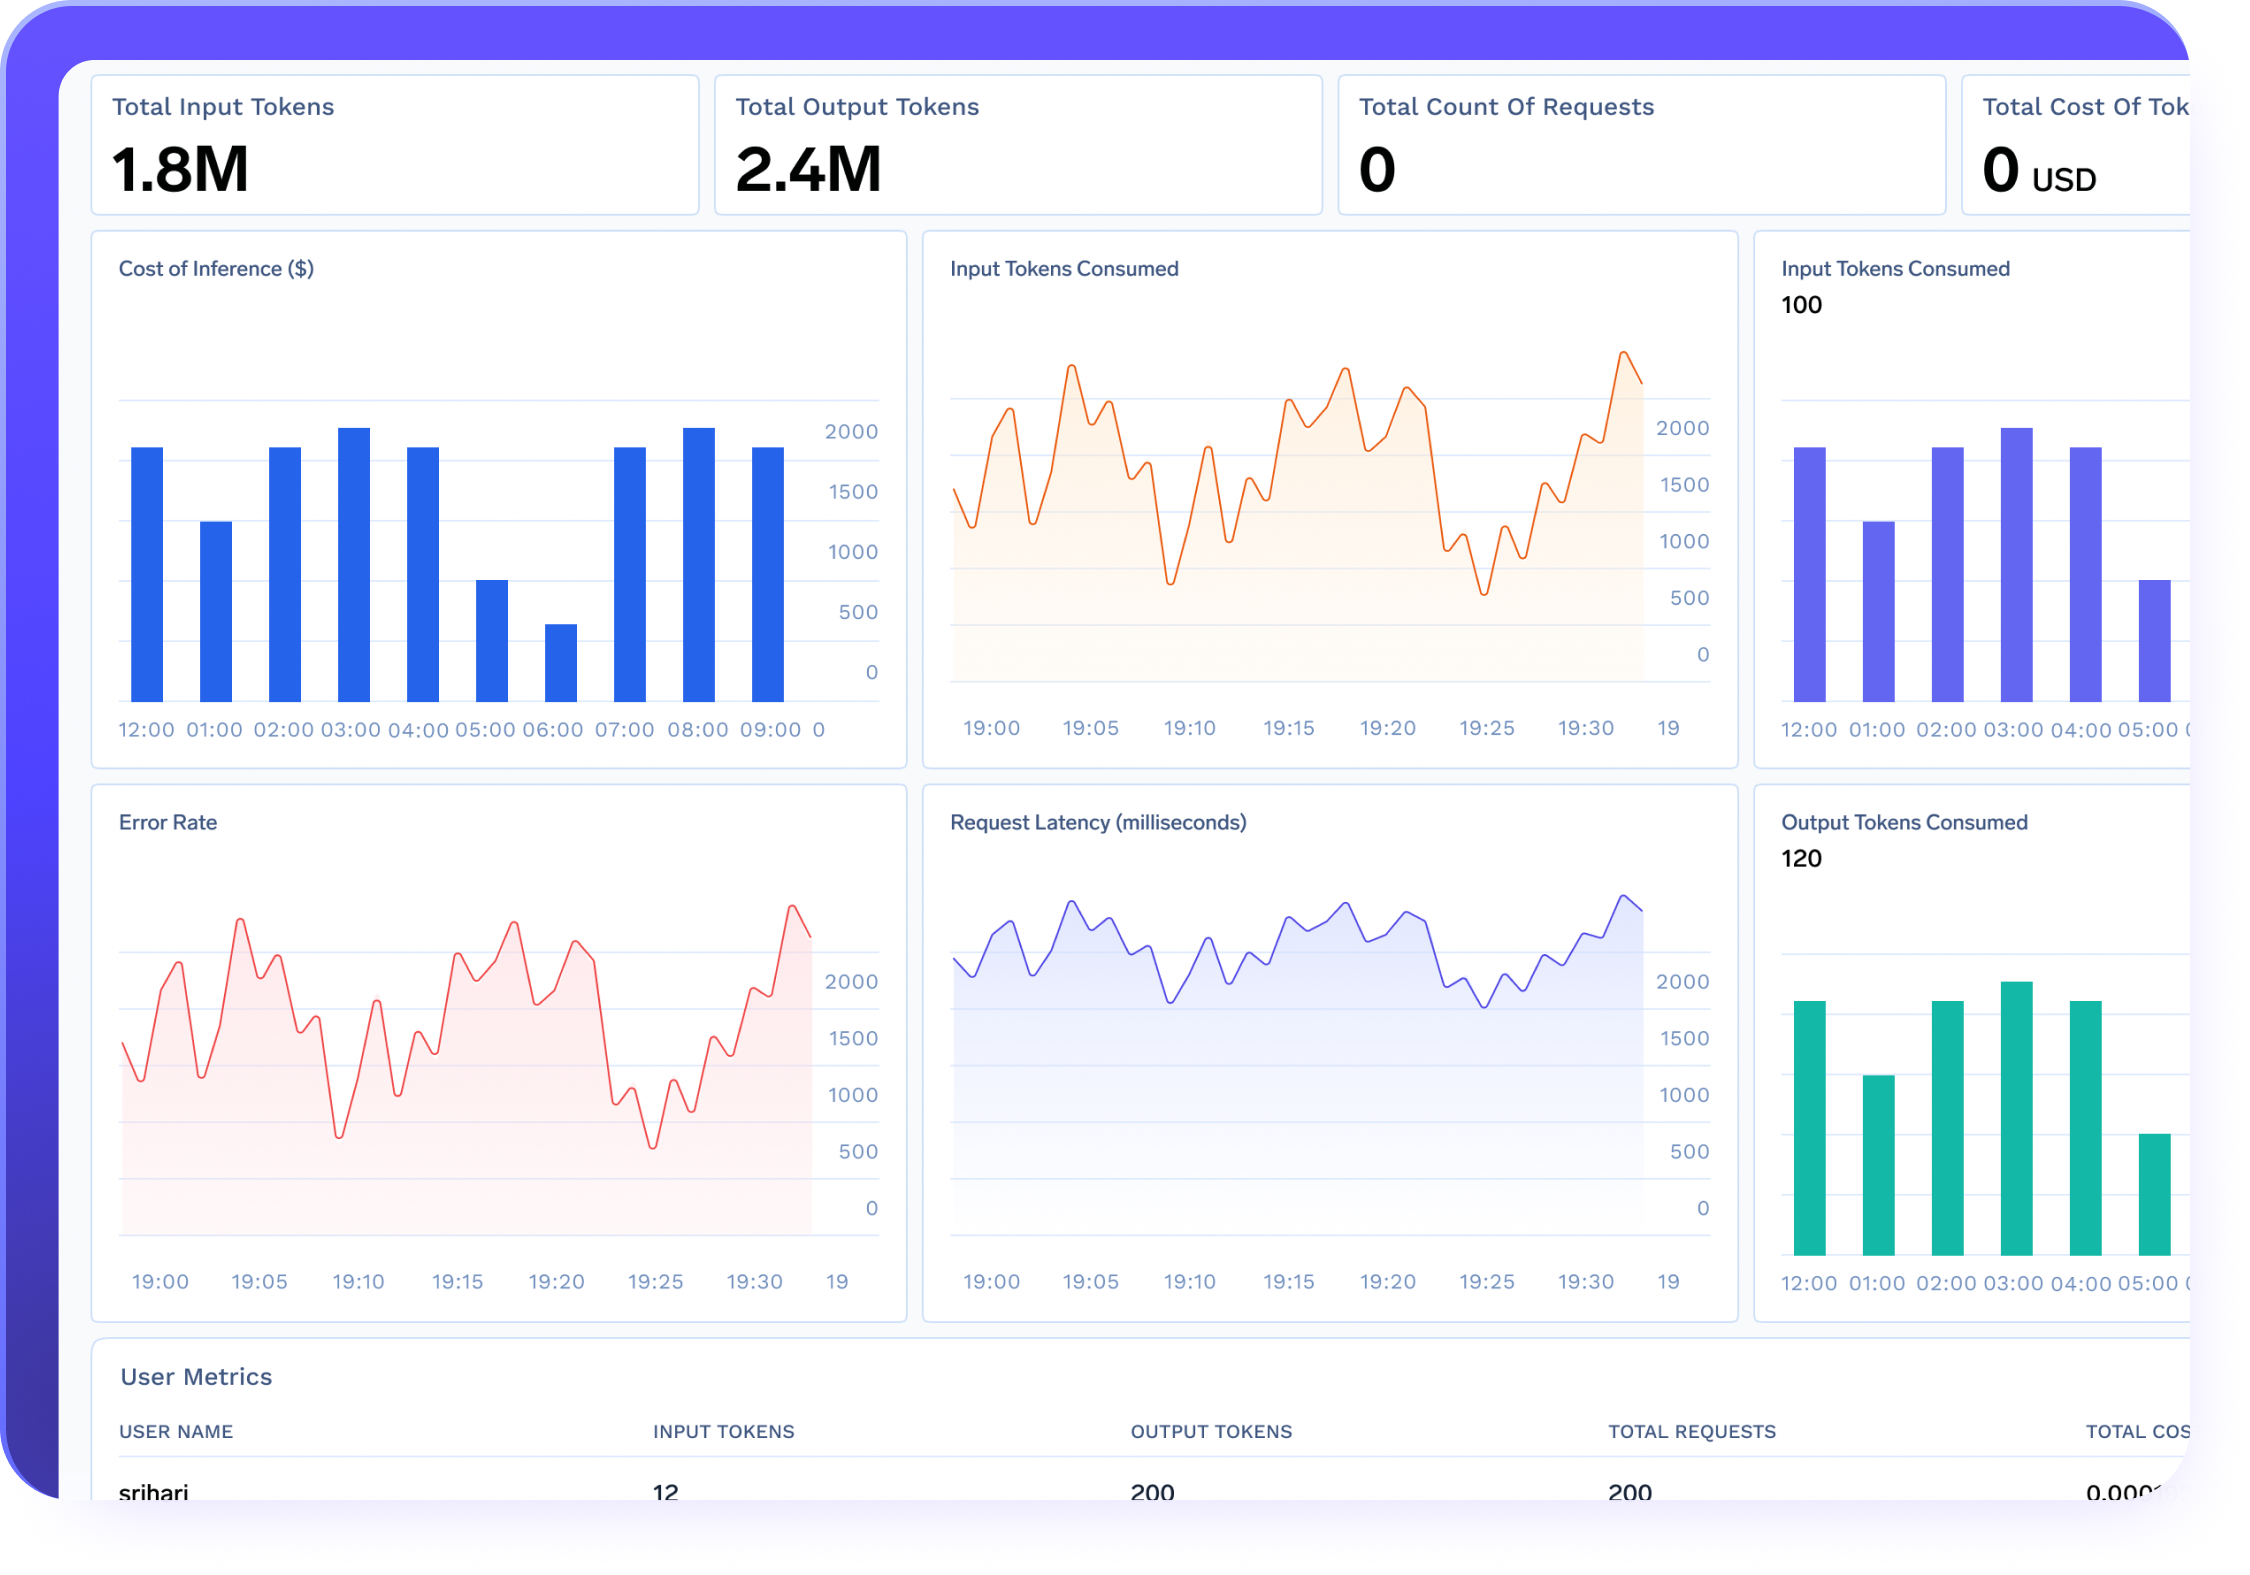Click the 19:15 label on Error Rate axis

click(x=457, y=1281)
